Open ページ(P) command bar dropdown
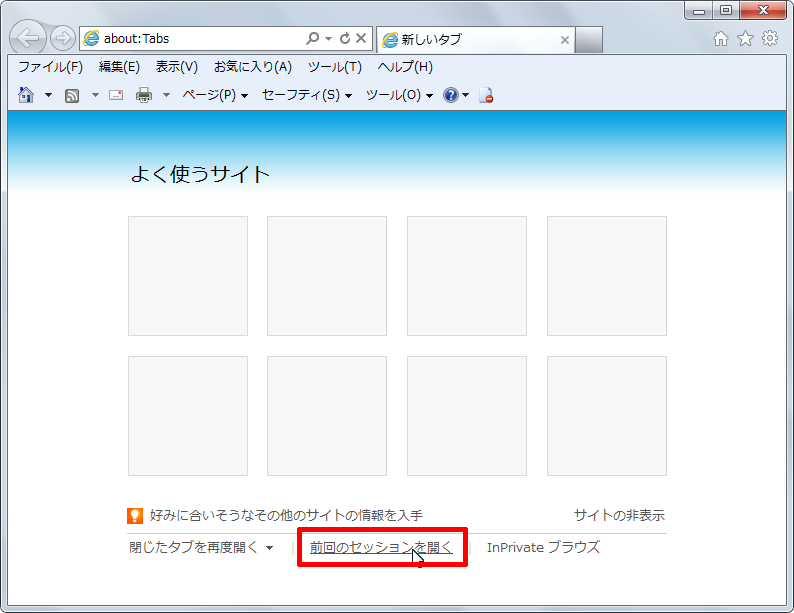 (x=215, y=95)
